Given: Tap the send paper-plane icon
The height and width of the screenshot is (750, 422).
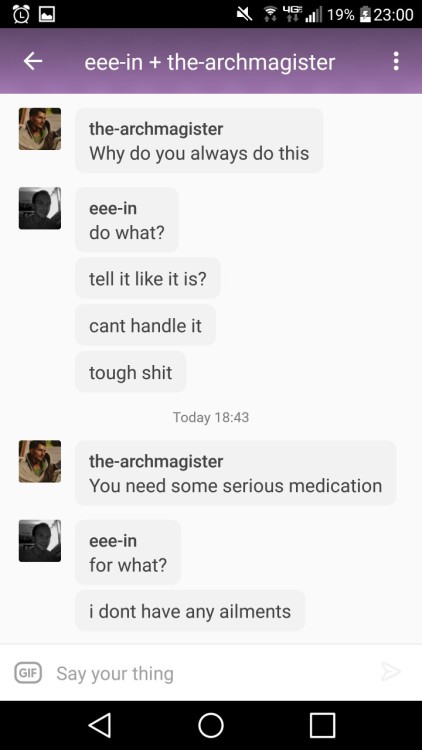Looking at the screenshot, I should point(390,672).
